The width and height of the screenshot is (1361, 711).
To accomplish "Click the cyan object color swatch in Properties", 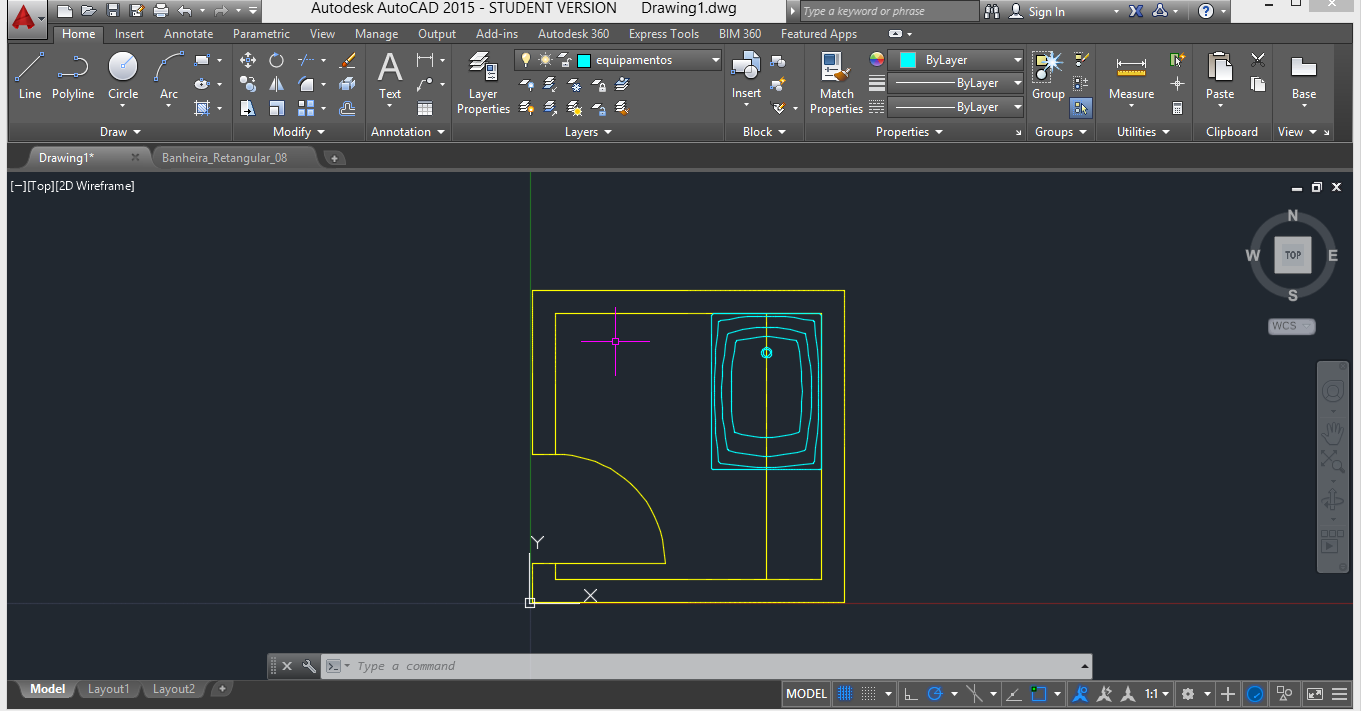I will (908, 60).
